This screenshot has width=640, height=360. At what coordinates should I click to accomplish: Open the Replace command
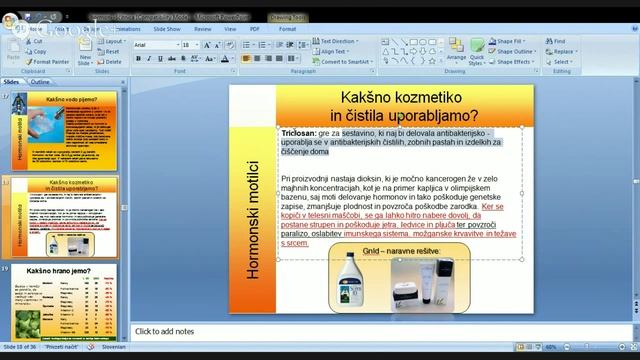562,52
